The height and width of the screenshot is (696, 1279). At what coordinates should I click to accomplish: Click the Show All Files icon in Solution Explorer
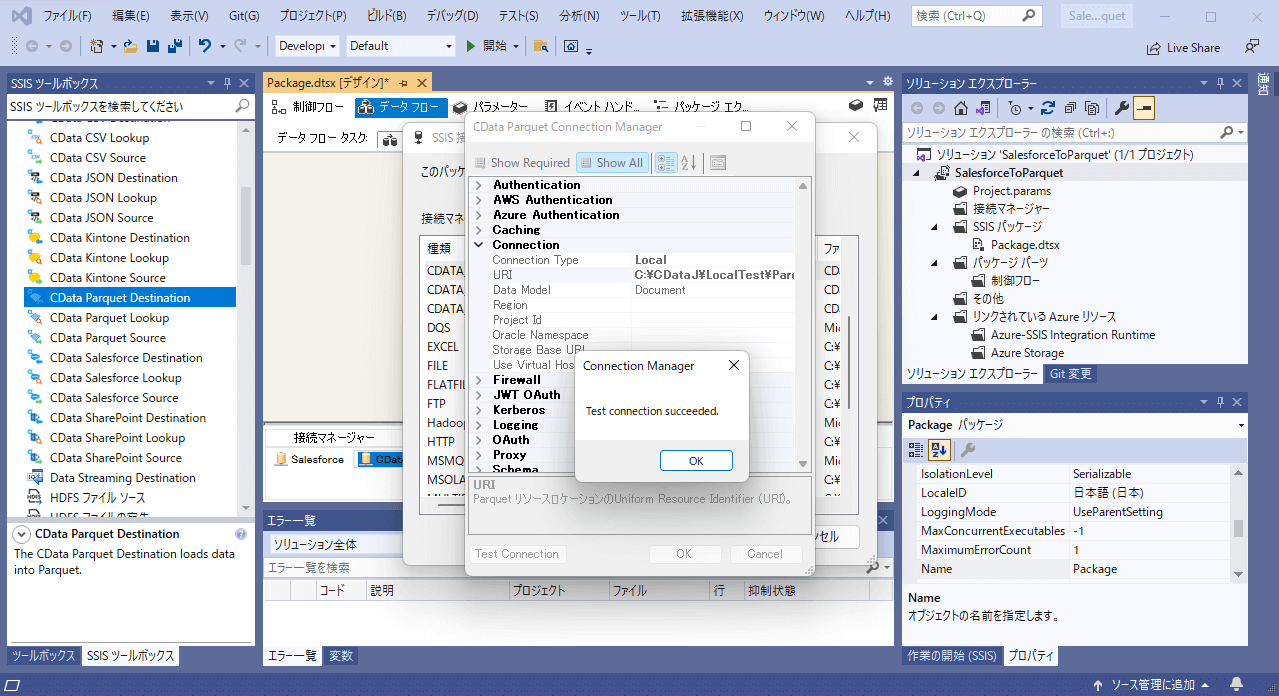coord(1092,108)
